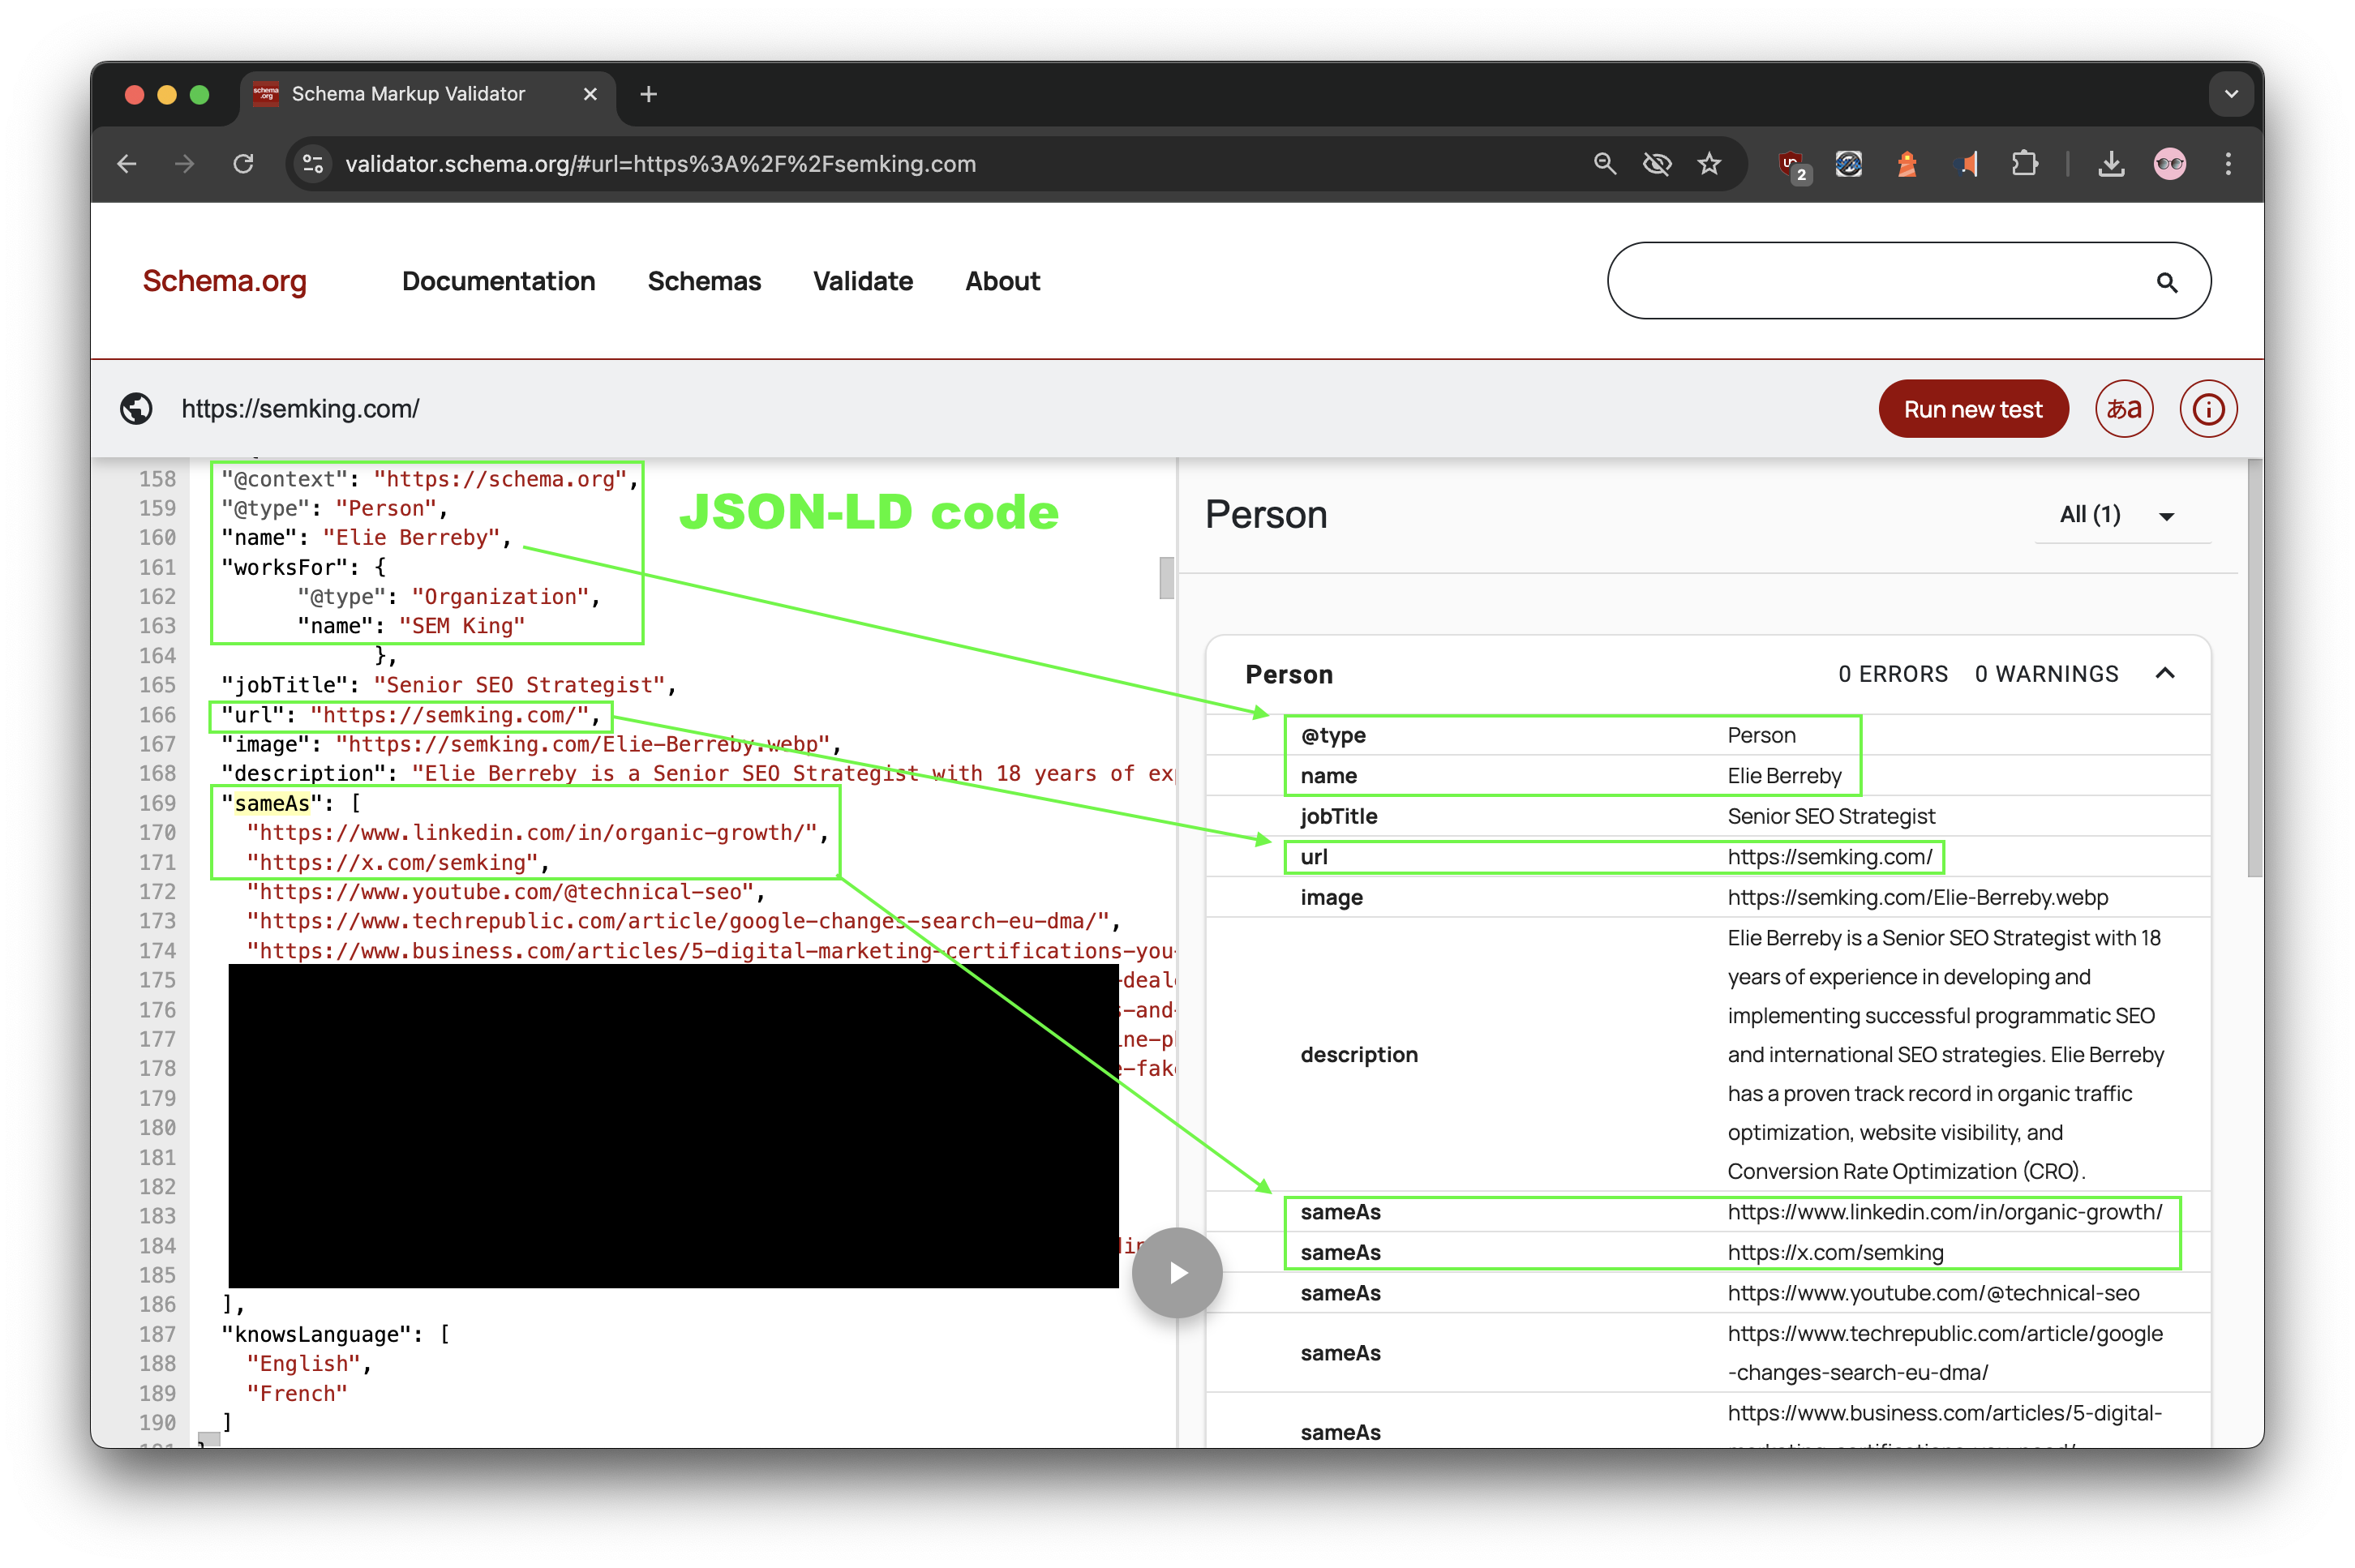Click the "jobTitle" line in code
Image resolution: width=2355 pixels, height=1568 pixels.
coord(449,685)
